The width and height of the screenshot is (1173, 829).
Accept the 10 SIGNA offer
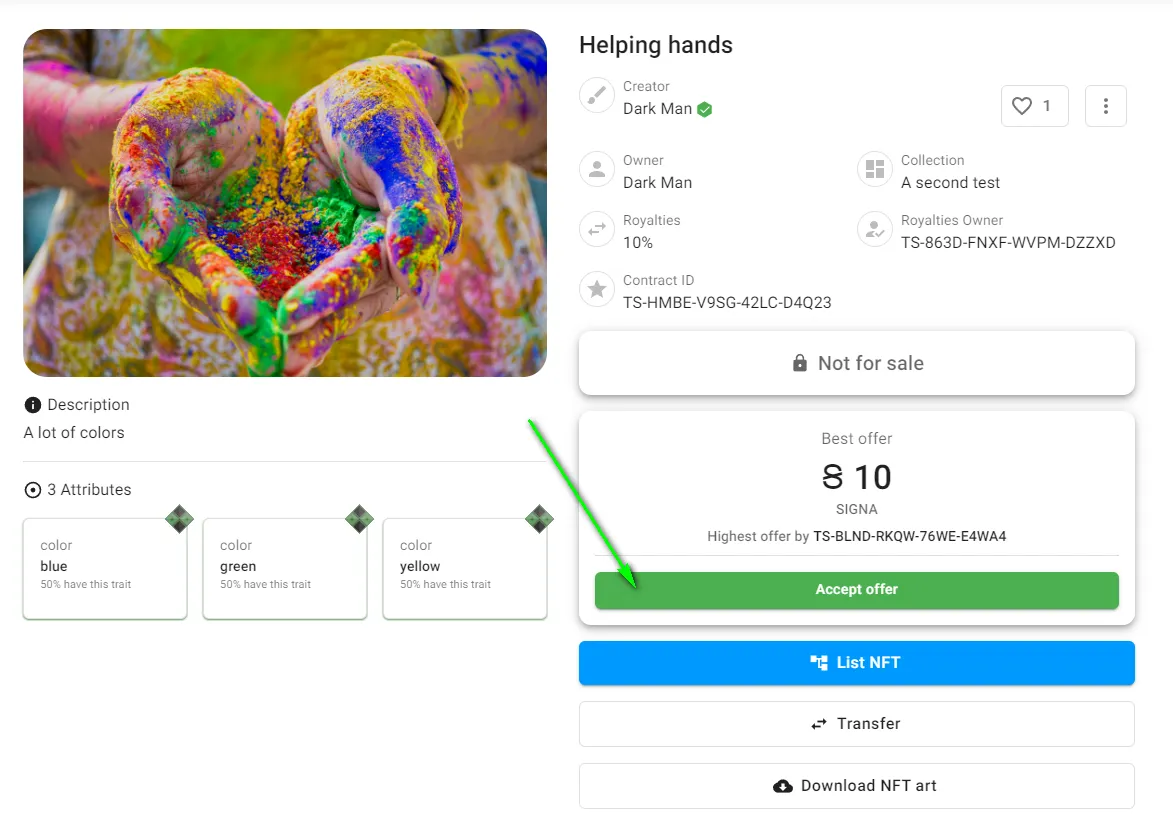point(857,590)
